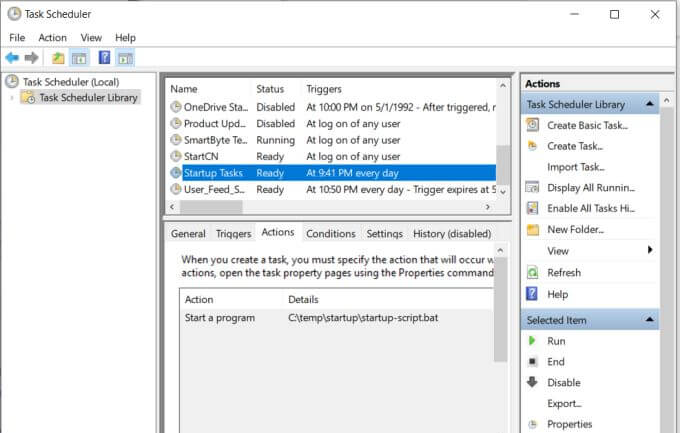
Task: Select the Task Scheduler (Local) tree root
Action: pos(71,82)
